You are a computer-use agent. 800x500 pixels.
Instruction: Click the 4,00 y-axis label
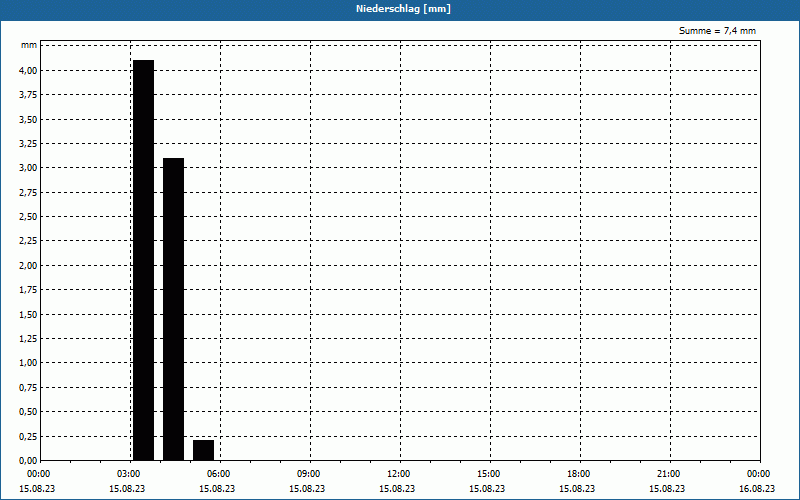pyautogui.click(x=28, y=70)
